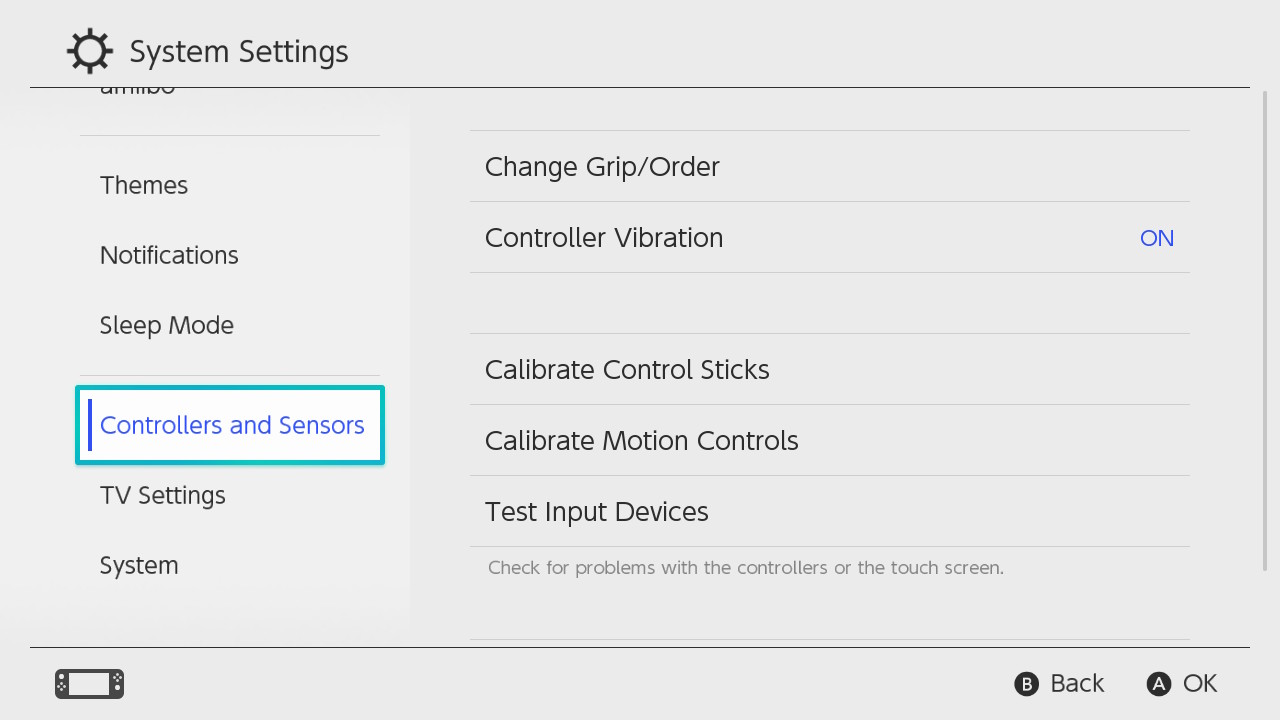Select Calibrate Control Sticks

pos(627,370)
